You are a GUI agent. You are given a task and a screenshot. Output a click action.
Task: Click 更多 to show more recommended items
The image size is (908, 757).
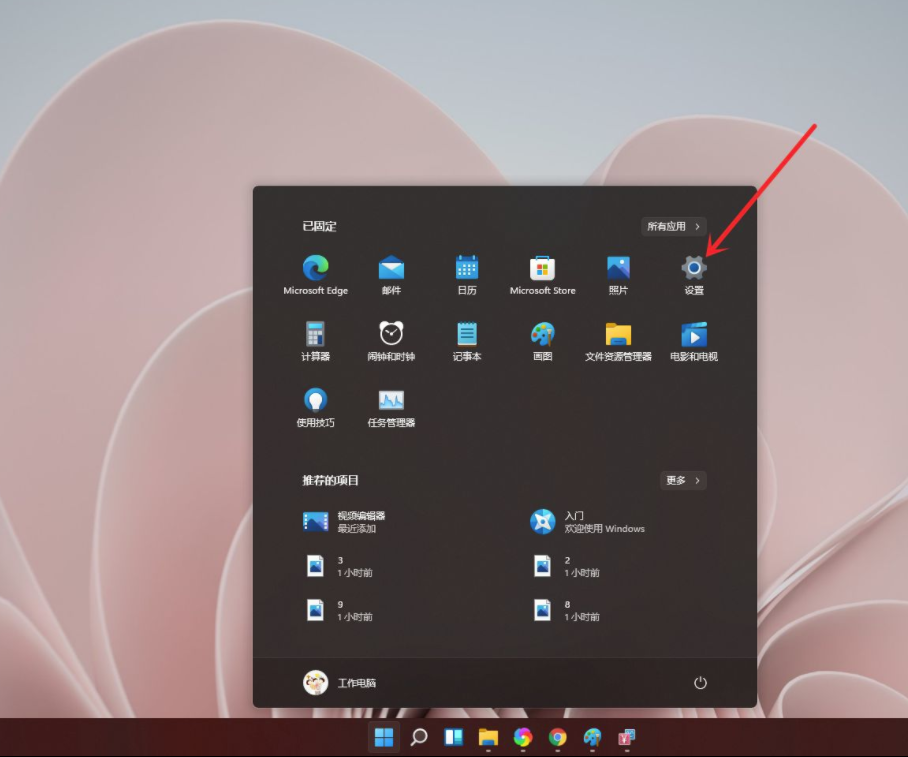click(x=684, y=480)
